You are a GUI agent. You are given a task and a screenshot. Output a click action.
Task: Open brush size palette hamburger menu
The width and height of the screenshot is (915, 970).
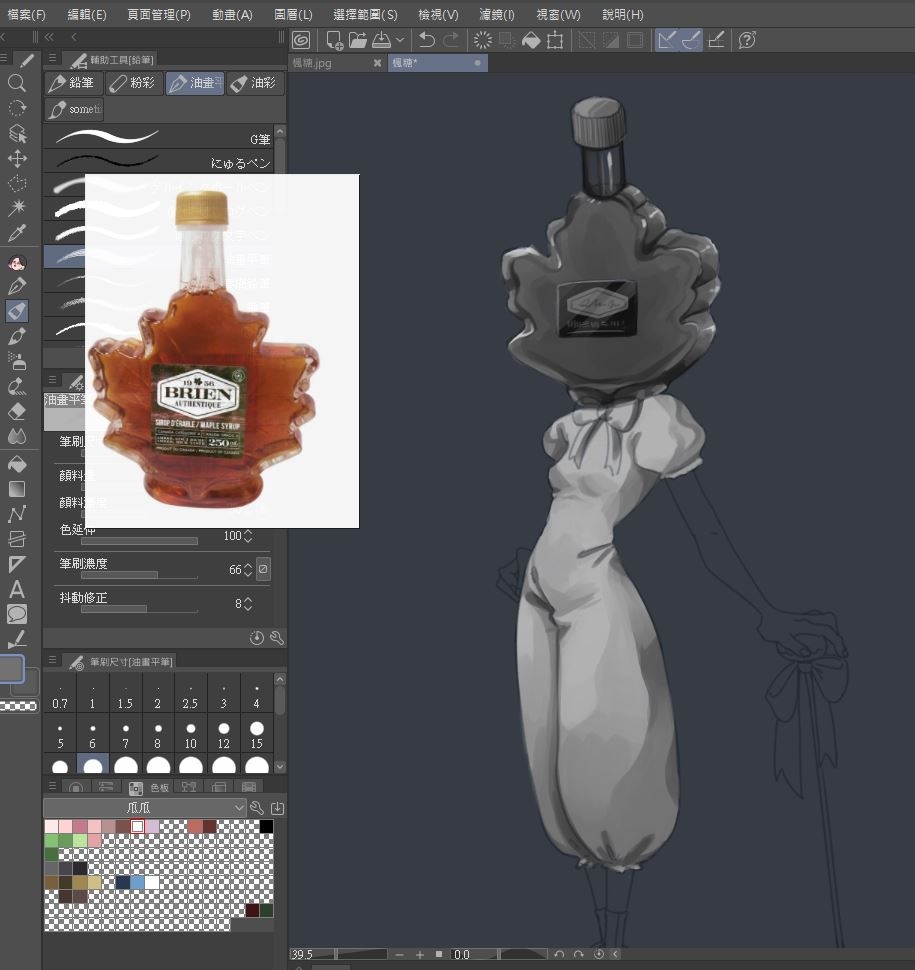click(x=53, y=660)
